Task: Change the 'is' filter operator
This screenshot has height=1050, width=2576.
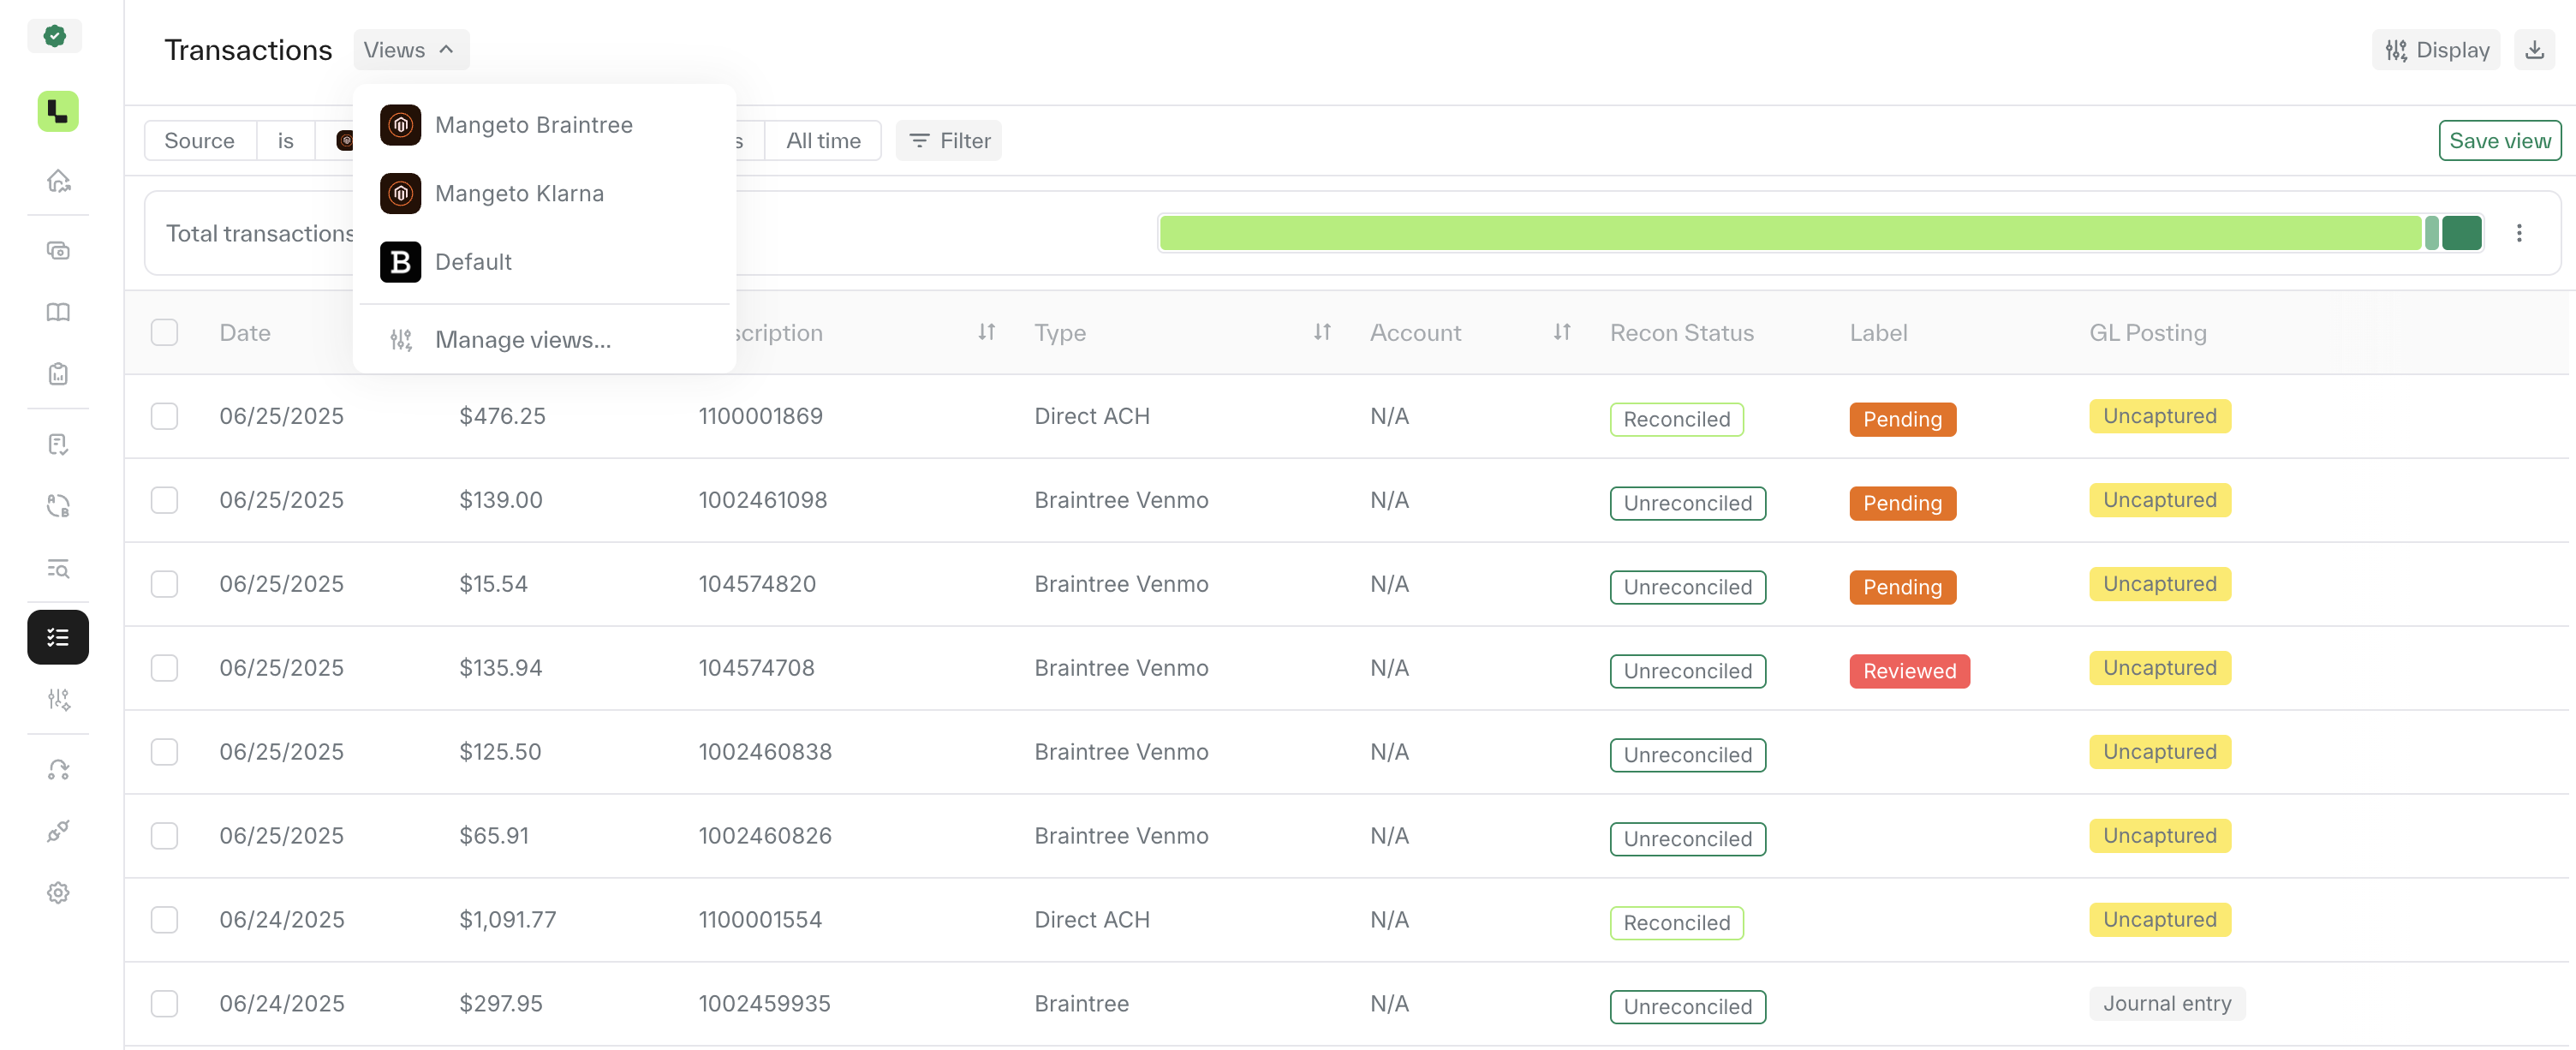Action: pos(286,141)
